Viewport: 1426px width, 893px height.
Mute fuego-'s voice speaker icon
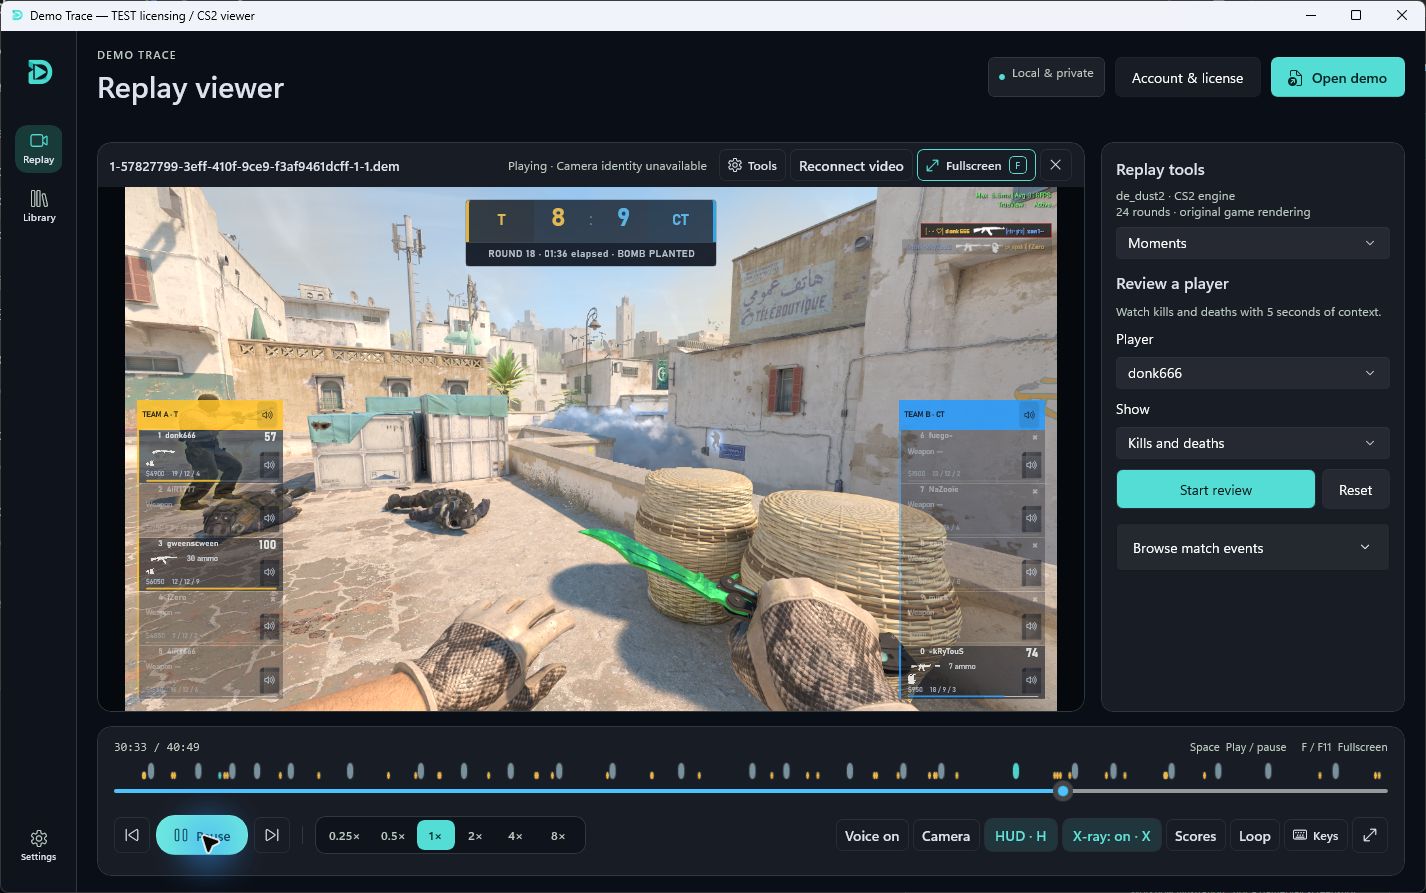click(1031, 465)
